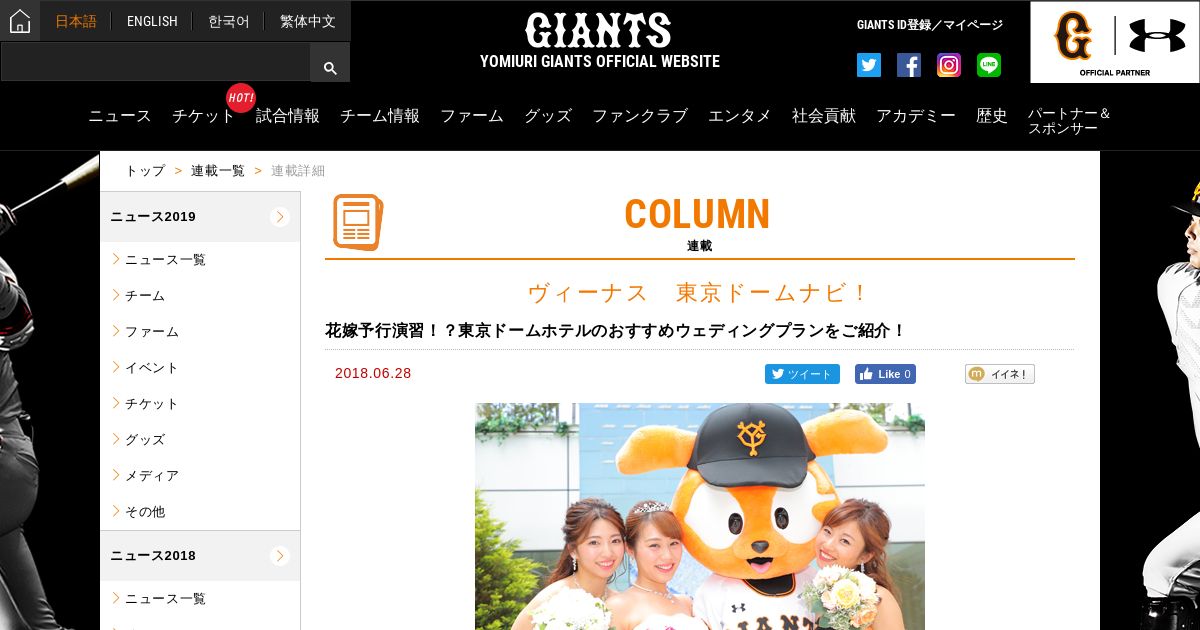Switch language to 한국어
1200x630 pixels.
point(229,21)
